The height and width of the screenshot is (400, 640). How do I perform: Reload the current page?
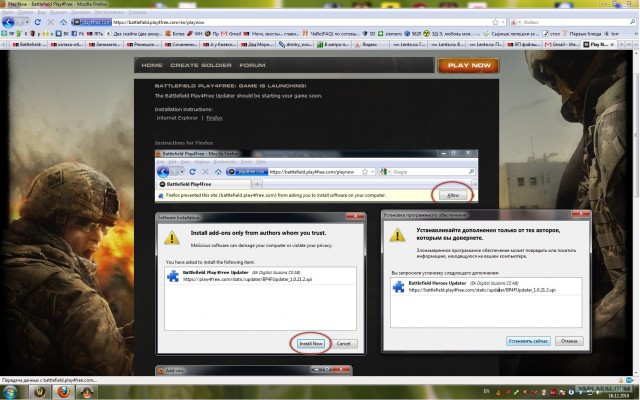coord(38,22)
